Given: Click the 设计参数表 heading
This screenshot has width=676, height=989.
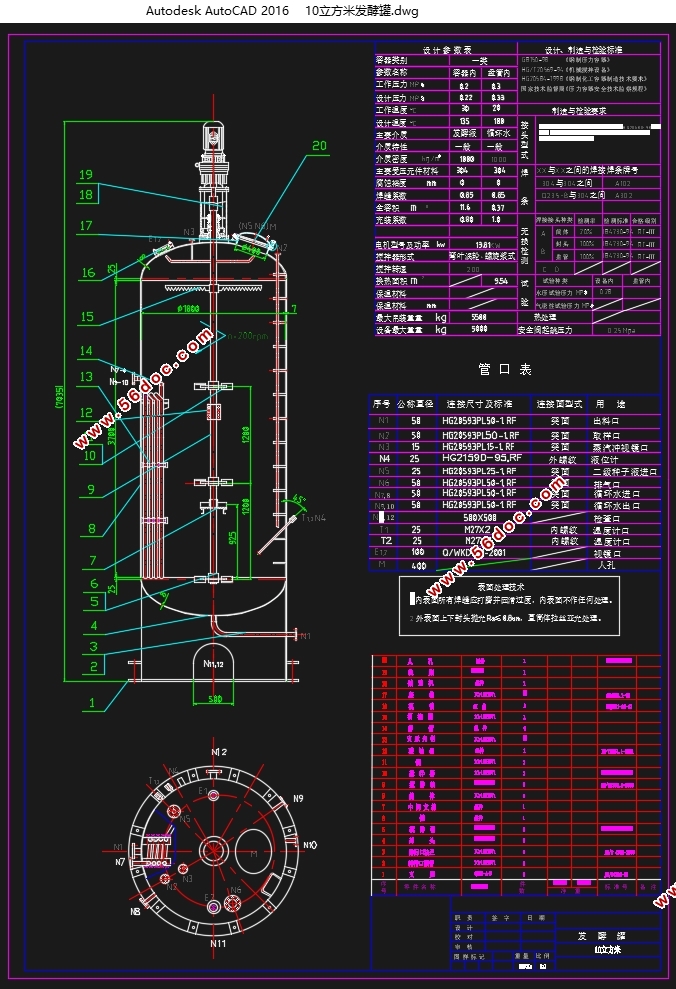Looking at the screenshot, I should (x=446, y=50).
